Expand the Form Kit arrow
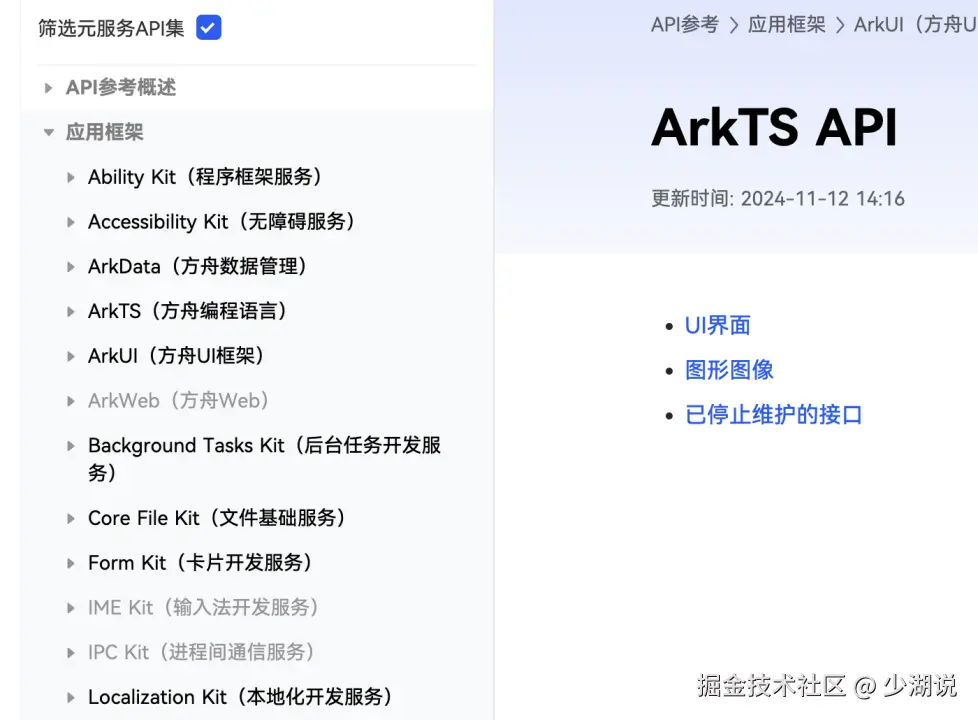 click(x=70, y=563)
